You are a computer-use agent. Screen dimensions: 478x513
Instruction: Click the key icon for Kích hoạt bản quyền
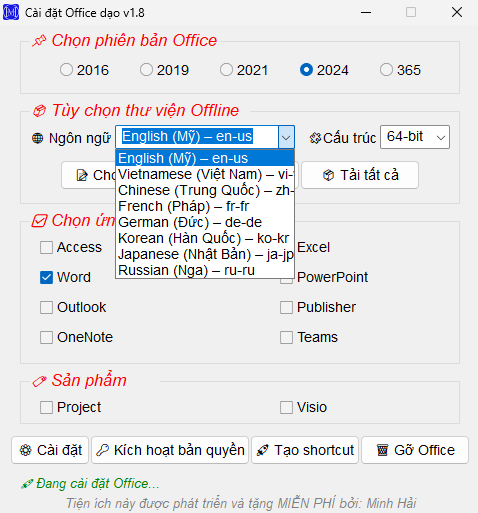[x=102, y=450]
